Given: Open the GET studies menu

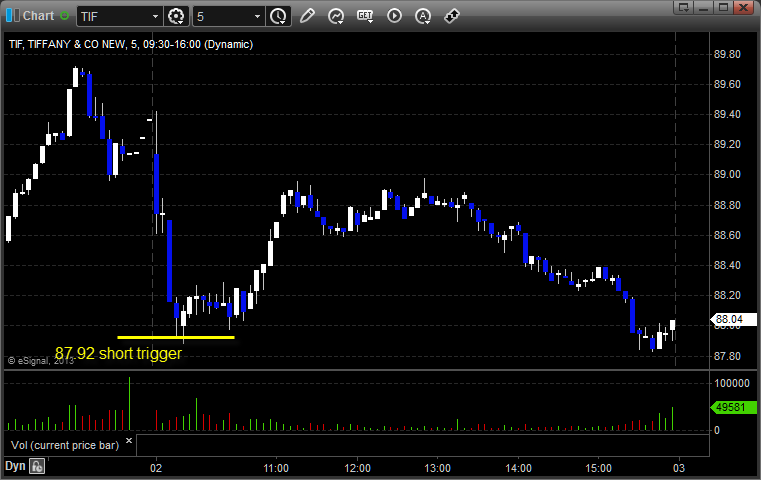Looking at the screenshot, I should (x=365, y=16).
